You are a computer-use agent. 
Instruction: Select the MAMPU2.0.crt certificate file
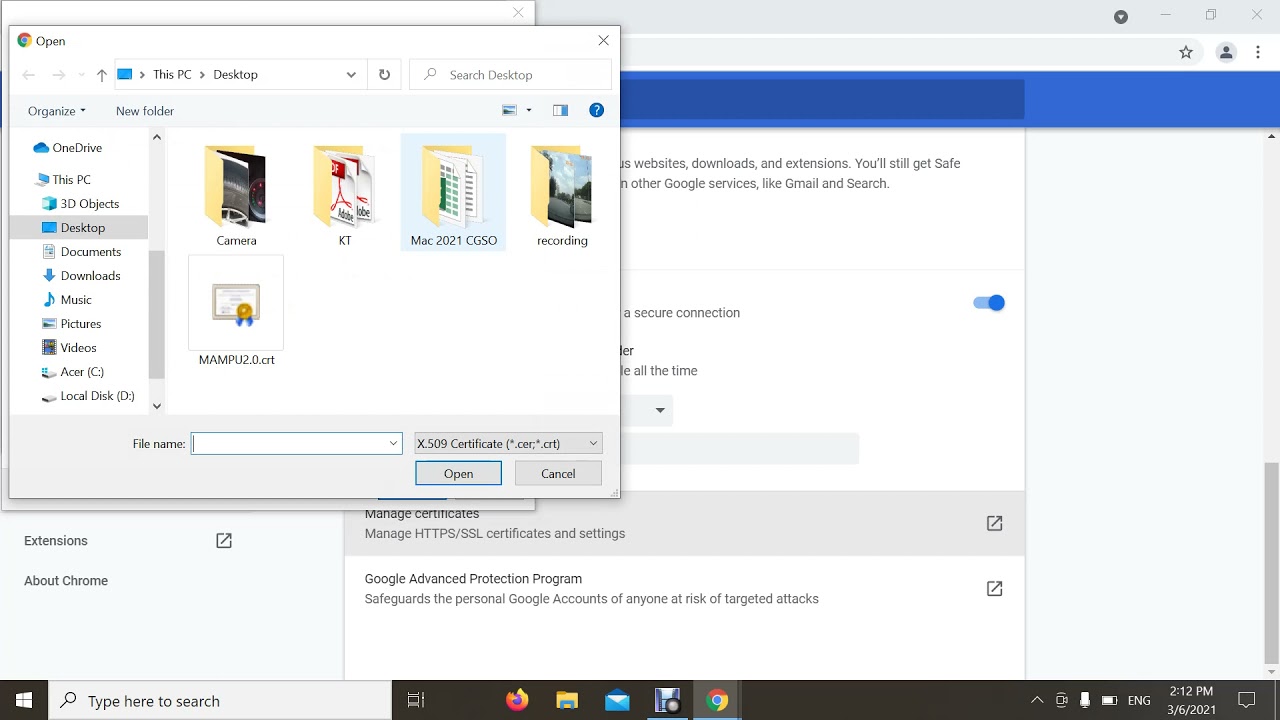coord(236,312)
